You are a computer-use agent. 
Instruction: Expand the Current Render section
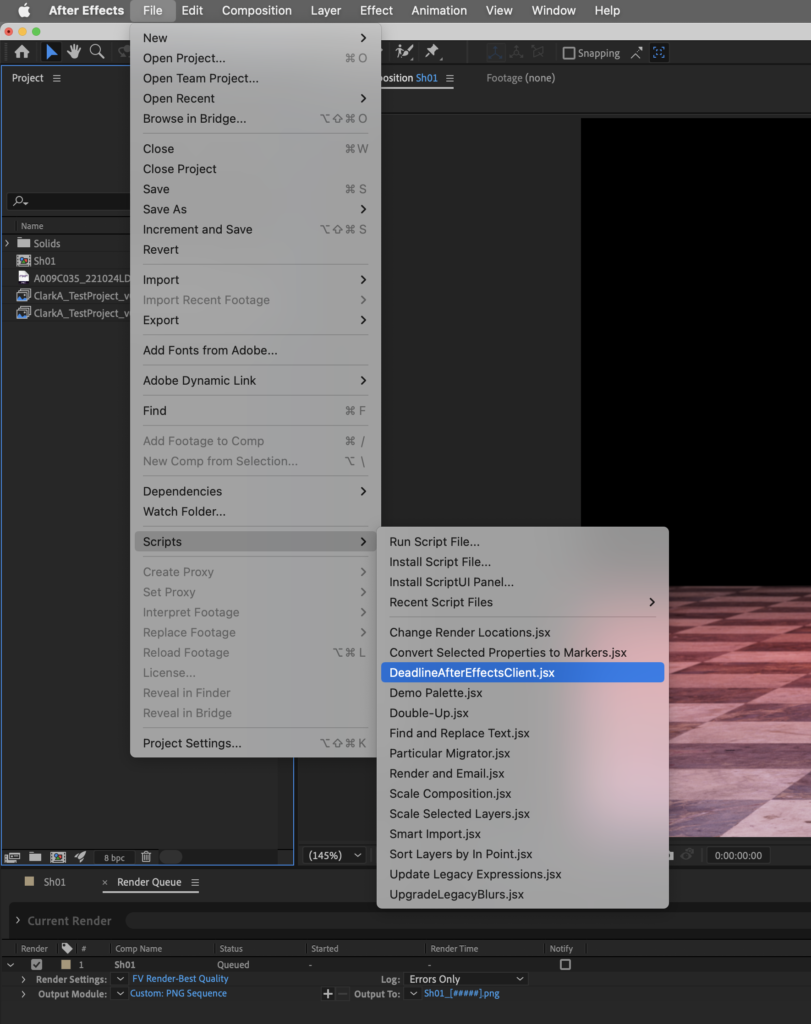18,920
